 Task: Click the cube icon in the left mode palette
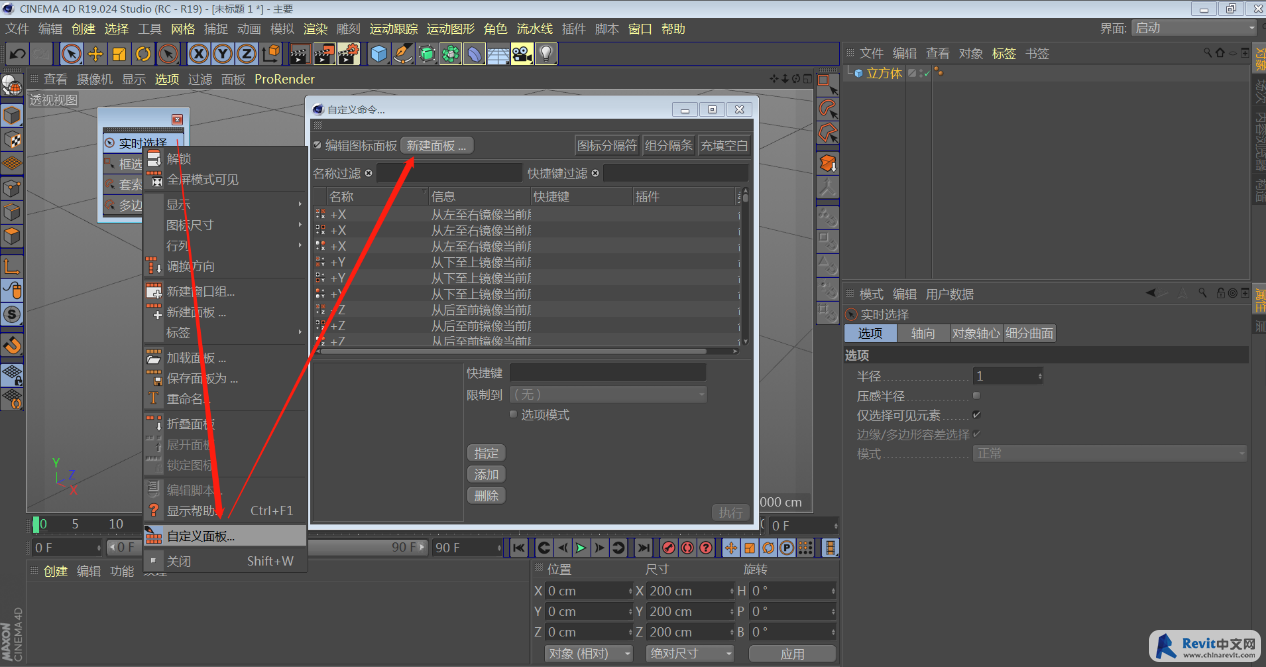pyautogui.click(x=11, y=115)
